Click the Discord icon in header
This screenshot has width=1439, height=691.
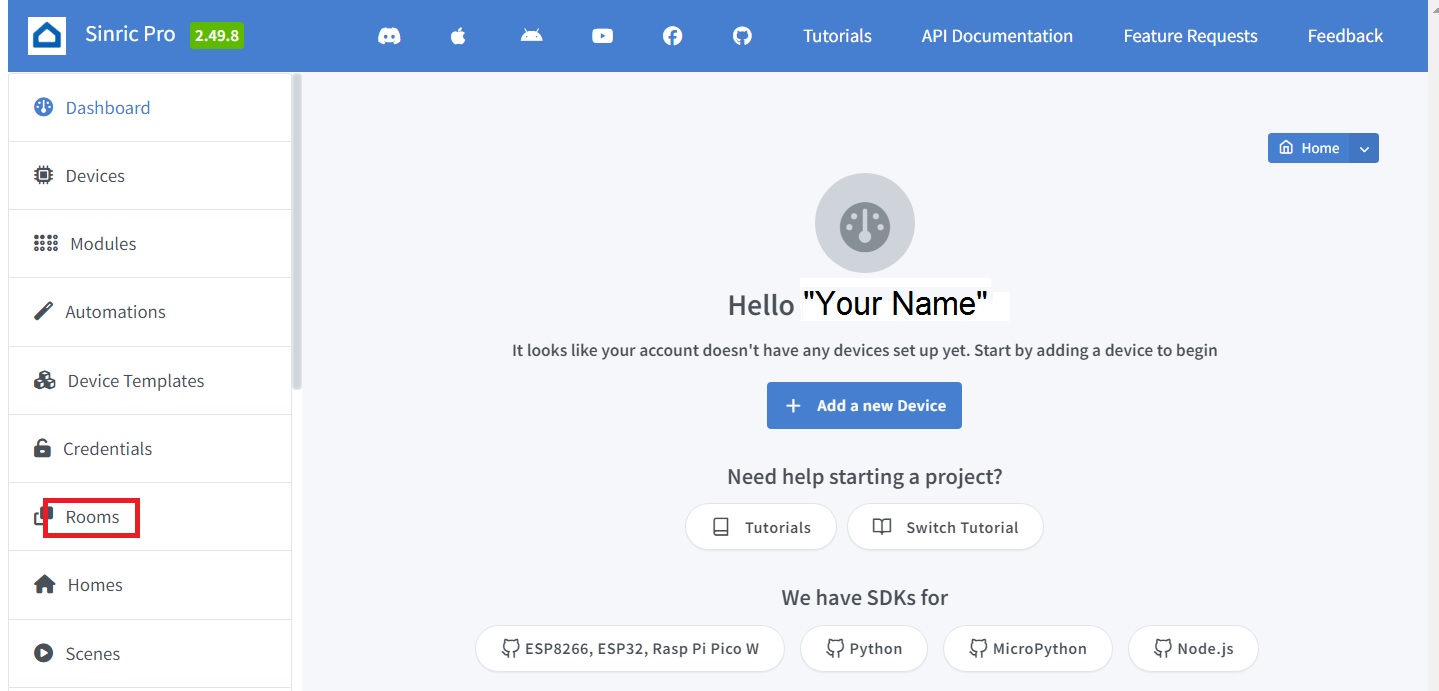pos(389,36)
